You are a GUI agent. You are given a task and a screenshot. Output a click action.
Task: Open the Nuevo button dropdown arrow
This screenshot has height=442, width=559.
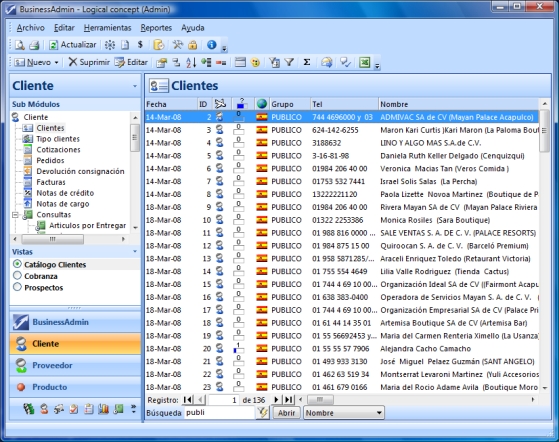click(56, 63)
